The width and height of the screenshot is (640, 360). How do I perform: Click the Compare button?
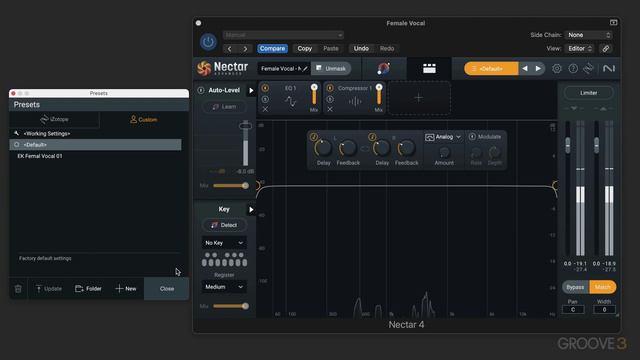[272, 49]
